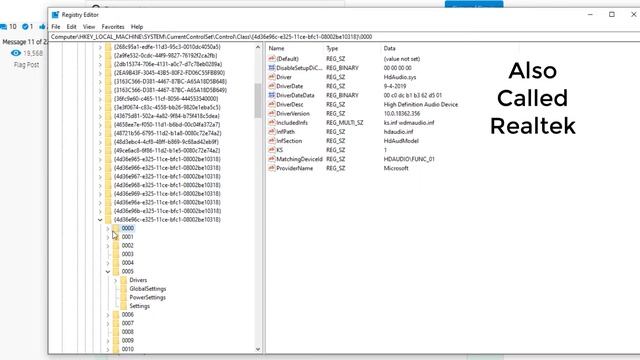Select the DriverDateData binary value icon
Image resolution: width=640 pixels, height=360 pixels.
pos(272,95)
